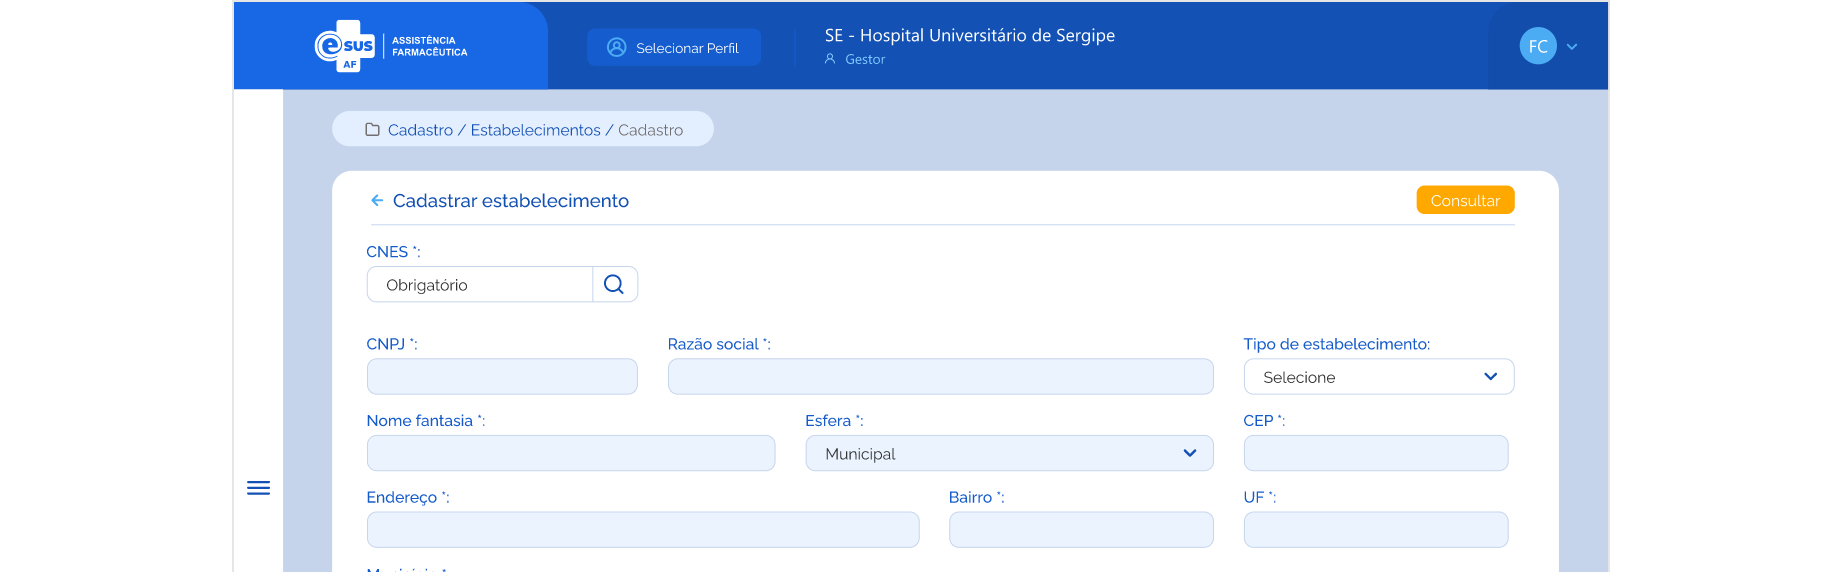
Task: Open the Esfera dropdown showing Municipal
Action: [x=1008, y=454]
